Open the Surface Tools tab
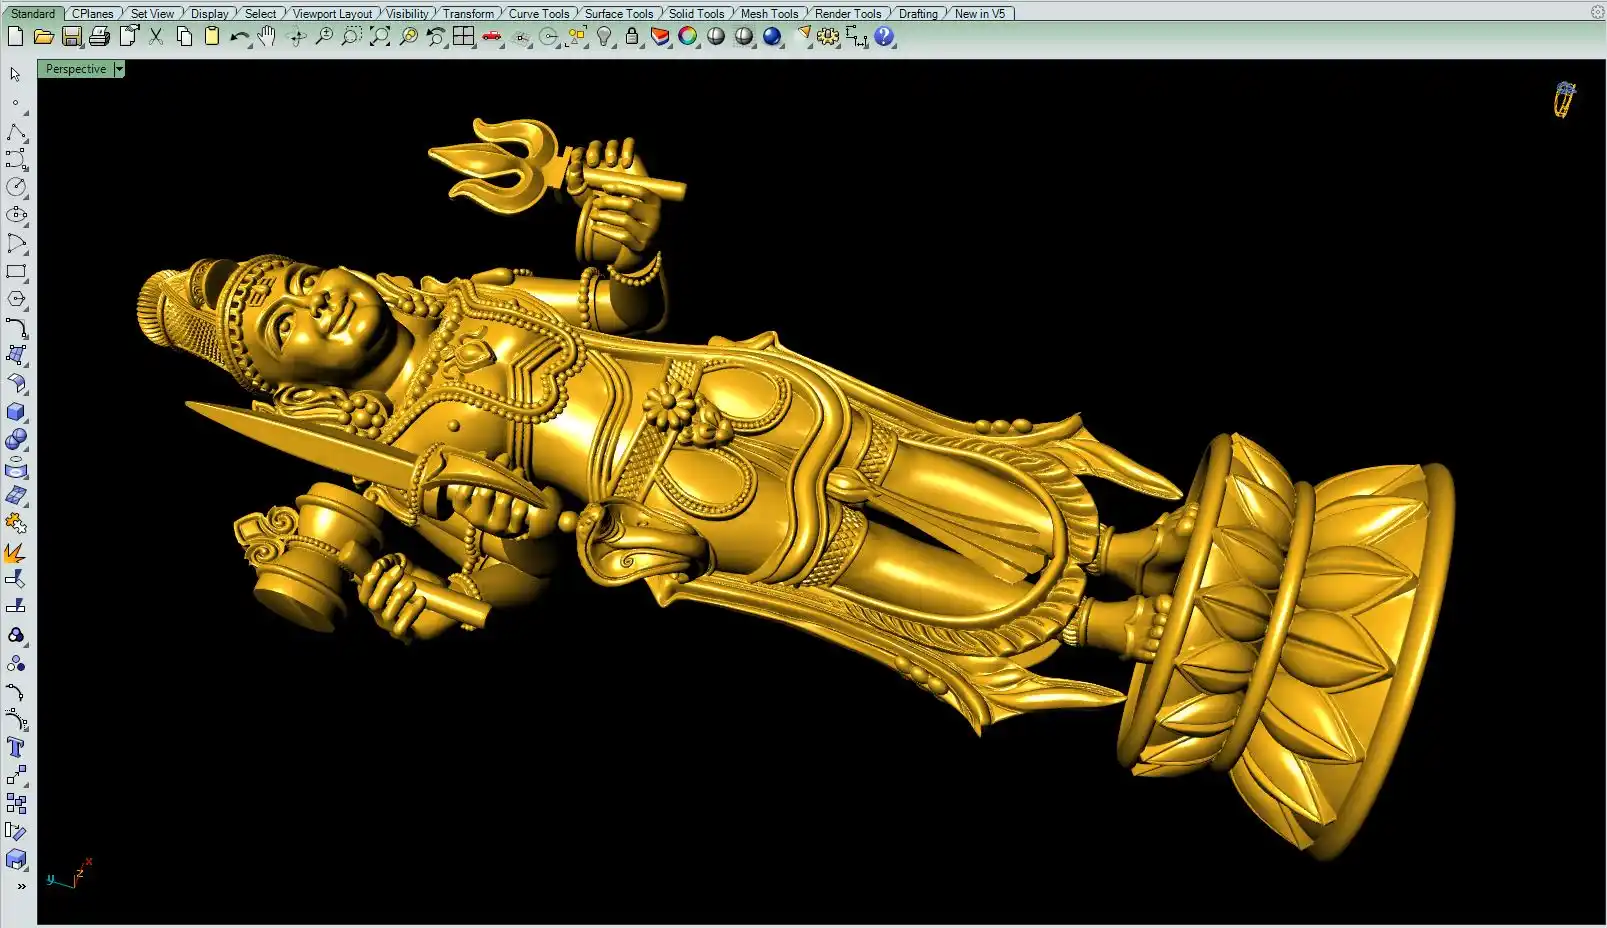 618,14
